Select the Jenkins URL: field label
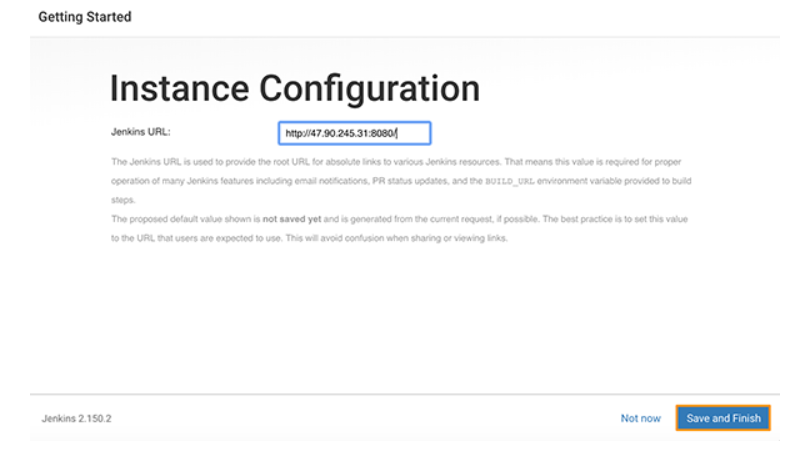 click(141, 131)
